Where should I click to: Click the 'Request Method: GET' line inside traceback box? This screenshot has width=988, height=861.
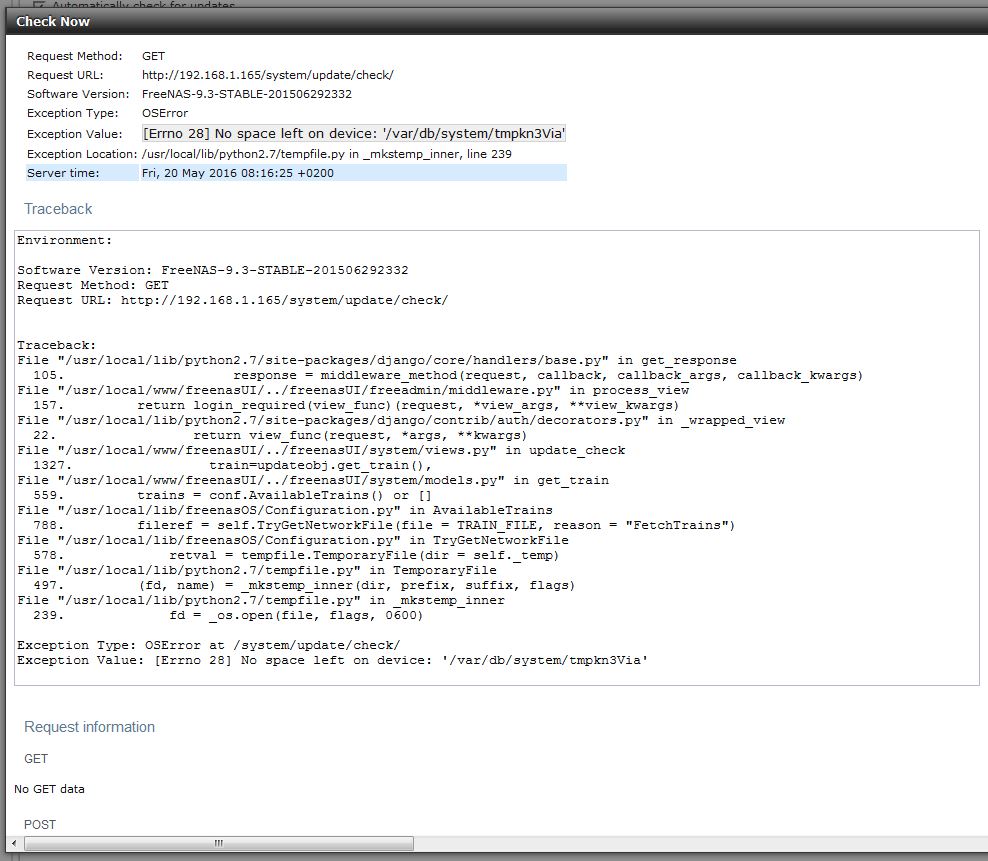(93, 285)
